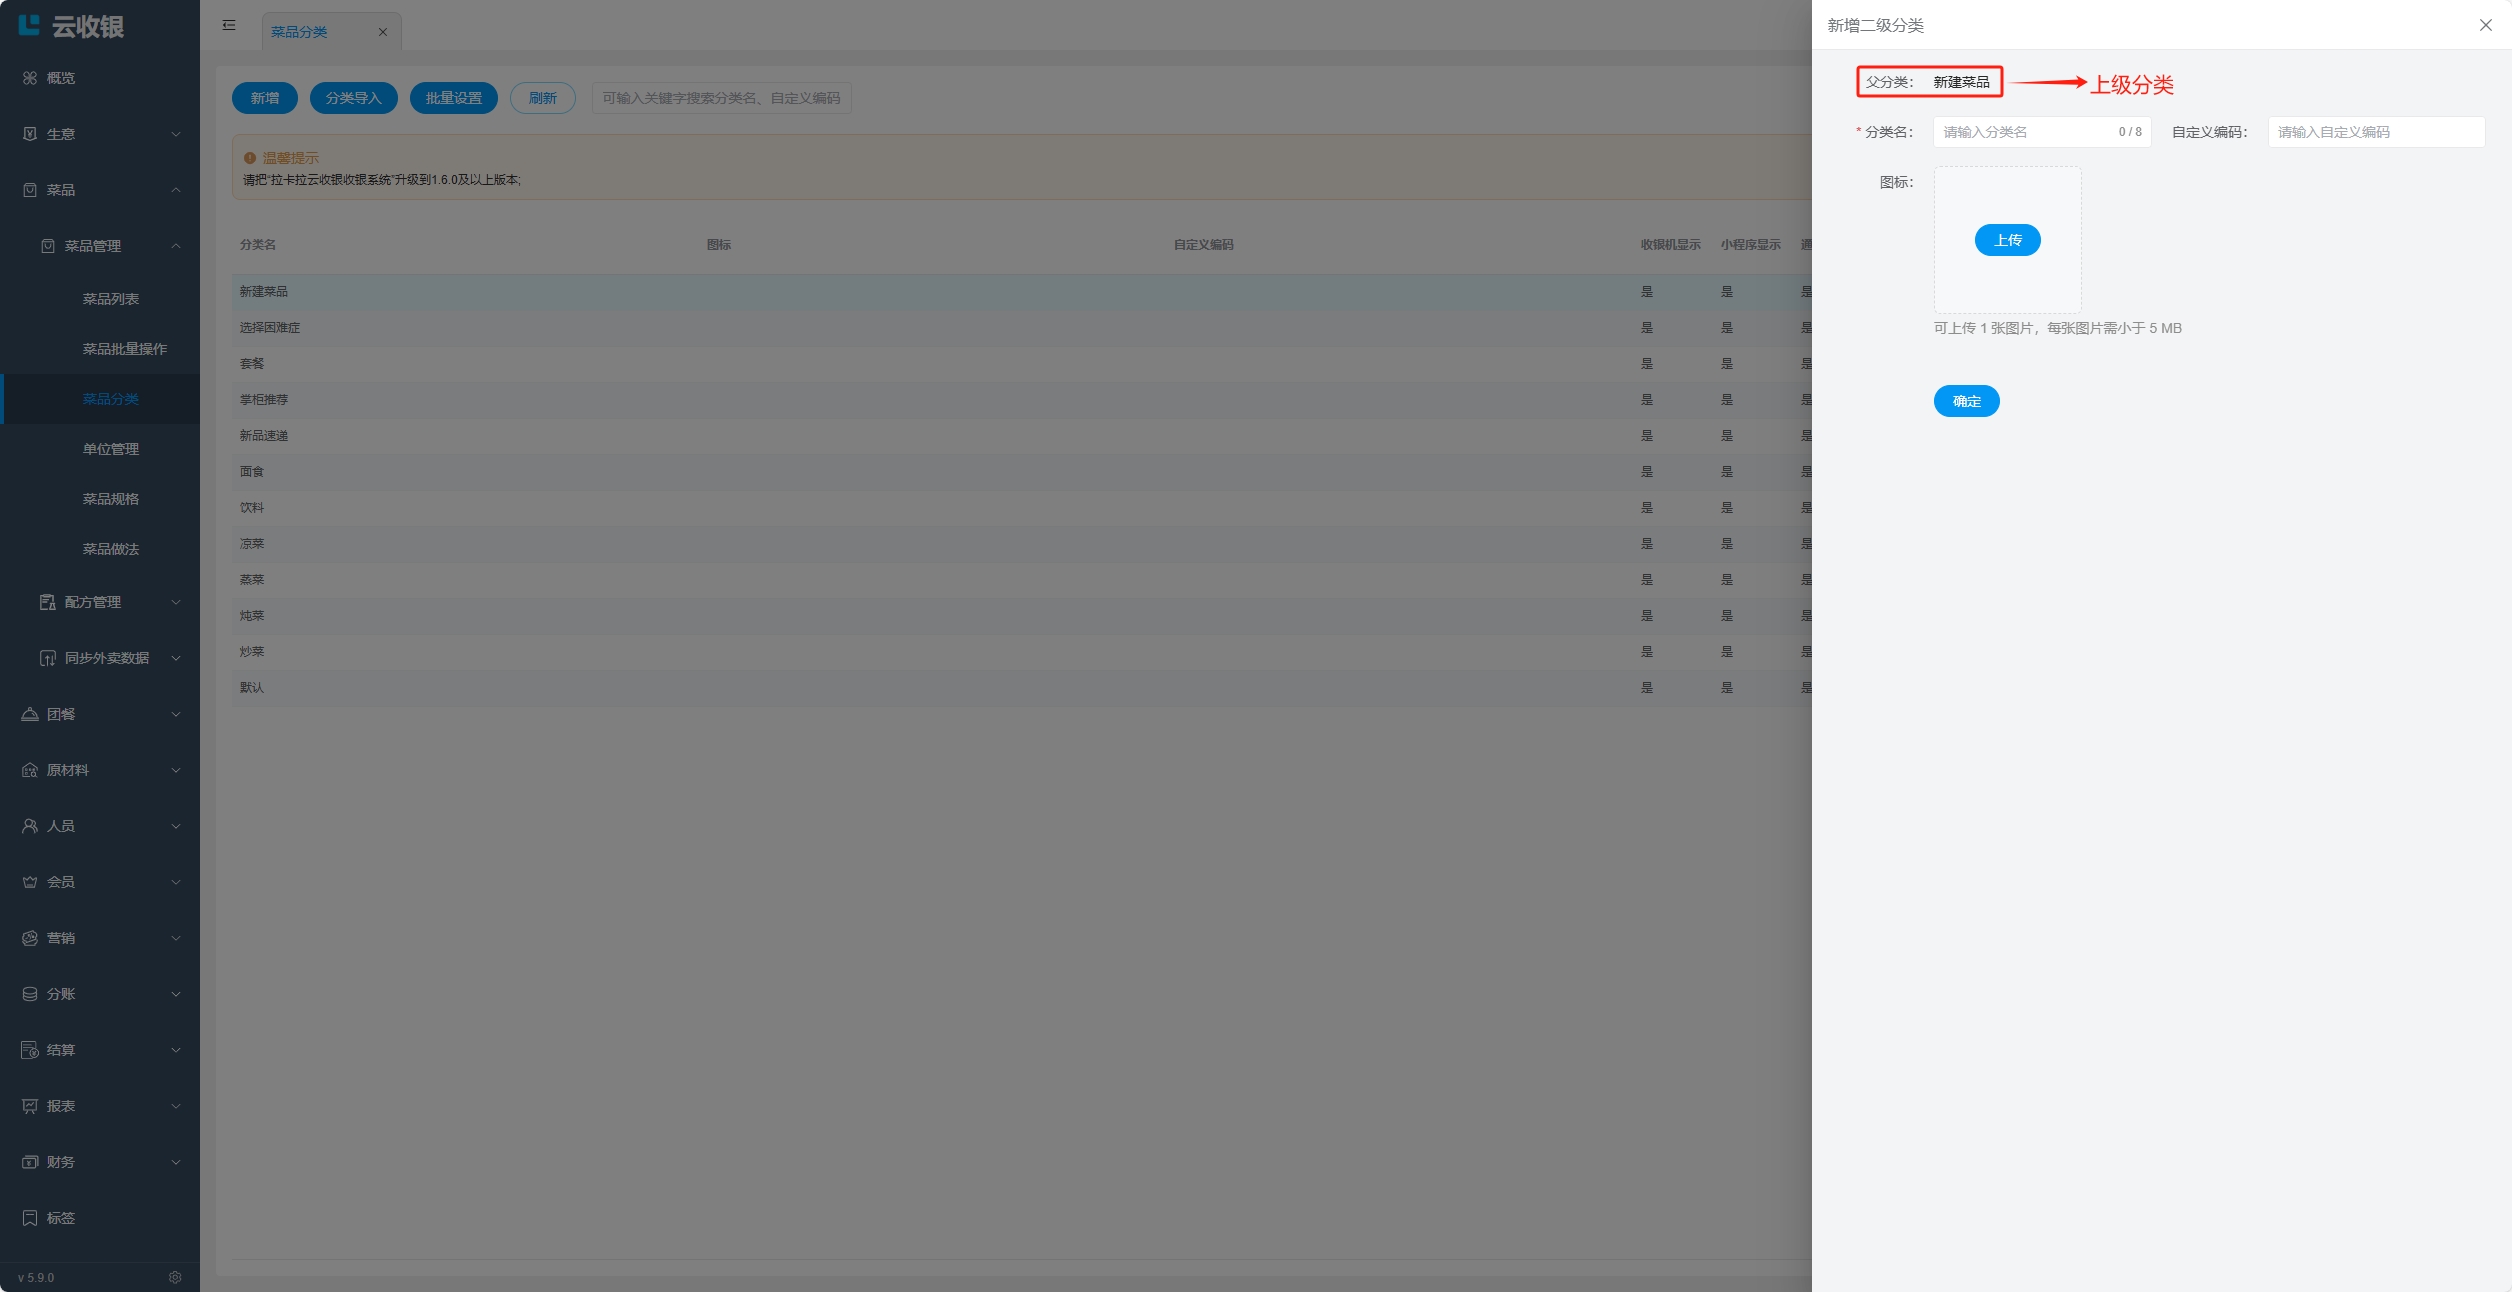Click the 自定义编码 input field

(x=2375, y=132)
